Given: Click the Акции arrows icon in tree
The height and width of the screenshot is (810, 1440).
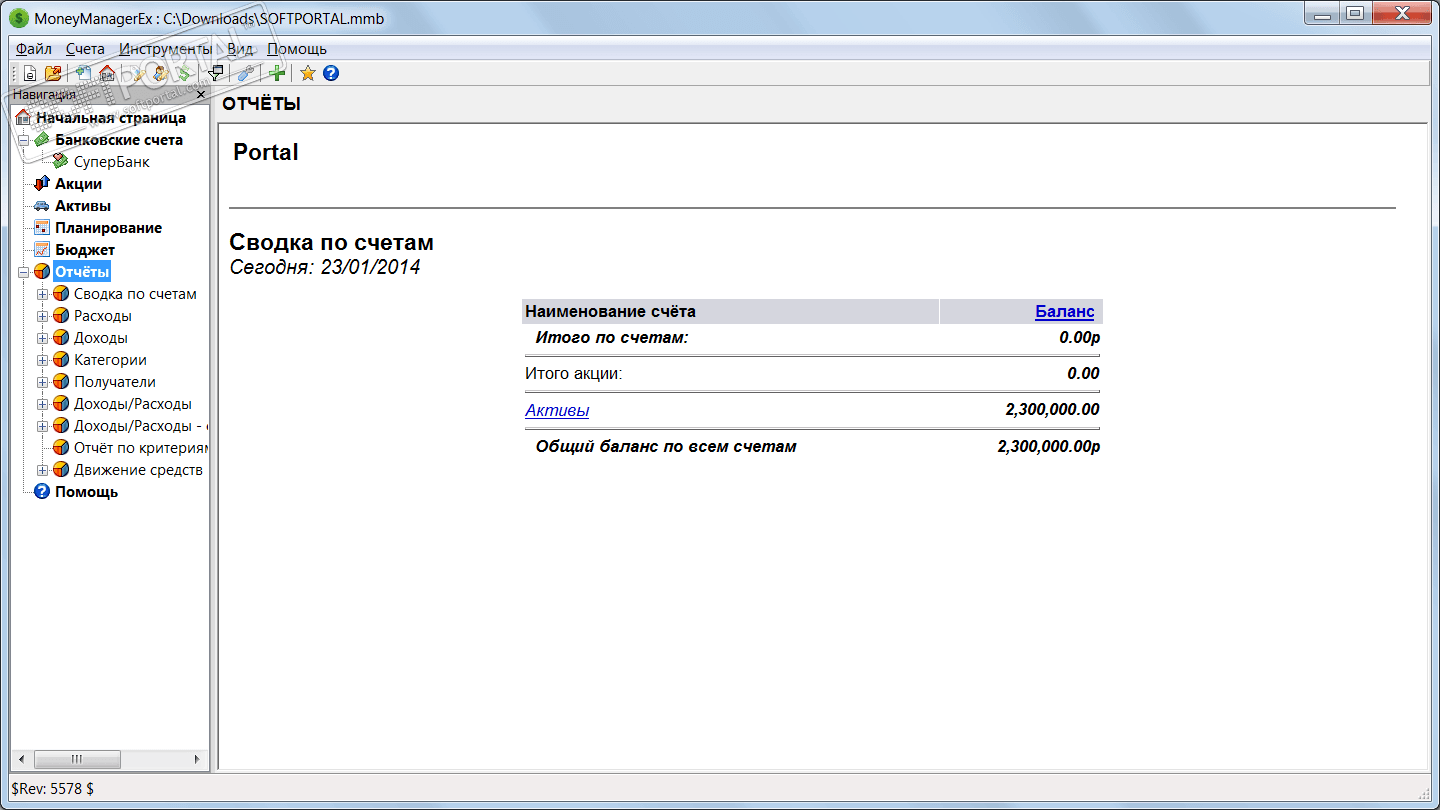Looking at the screenshot, I should tap(42, 184).
